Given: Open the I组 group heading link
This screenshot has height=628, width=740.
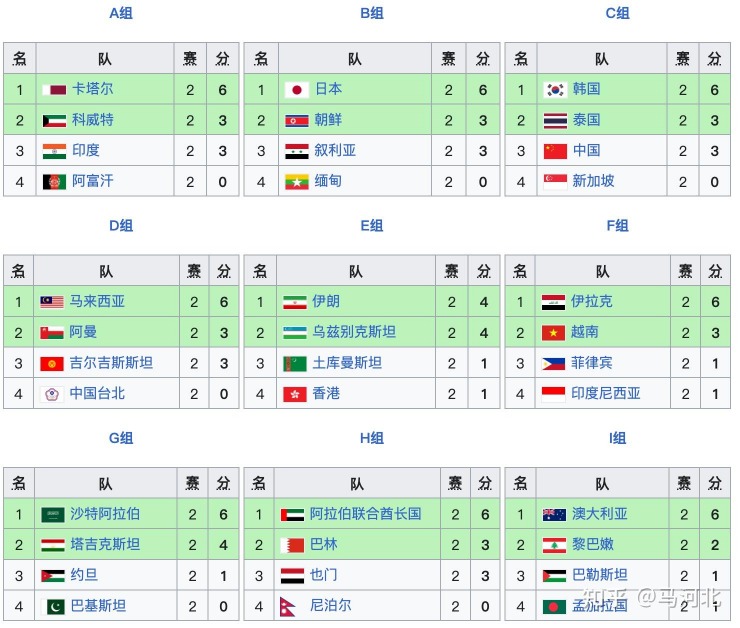Looking at the screenshot, I should click(x=617, y=438).
